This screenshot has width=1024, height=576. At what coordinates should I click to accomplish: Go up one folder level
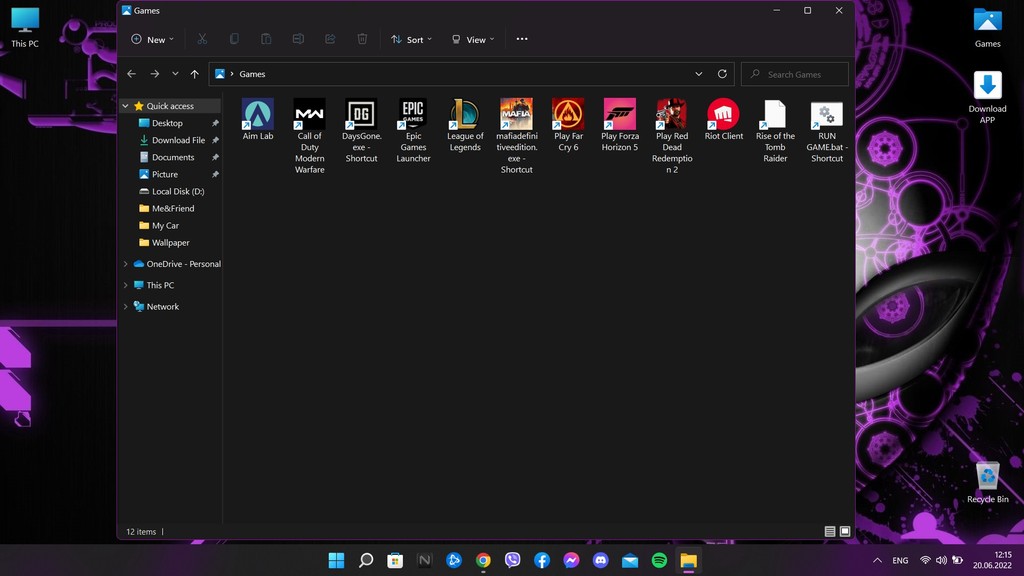[195, 74]
